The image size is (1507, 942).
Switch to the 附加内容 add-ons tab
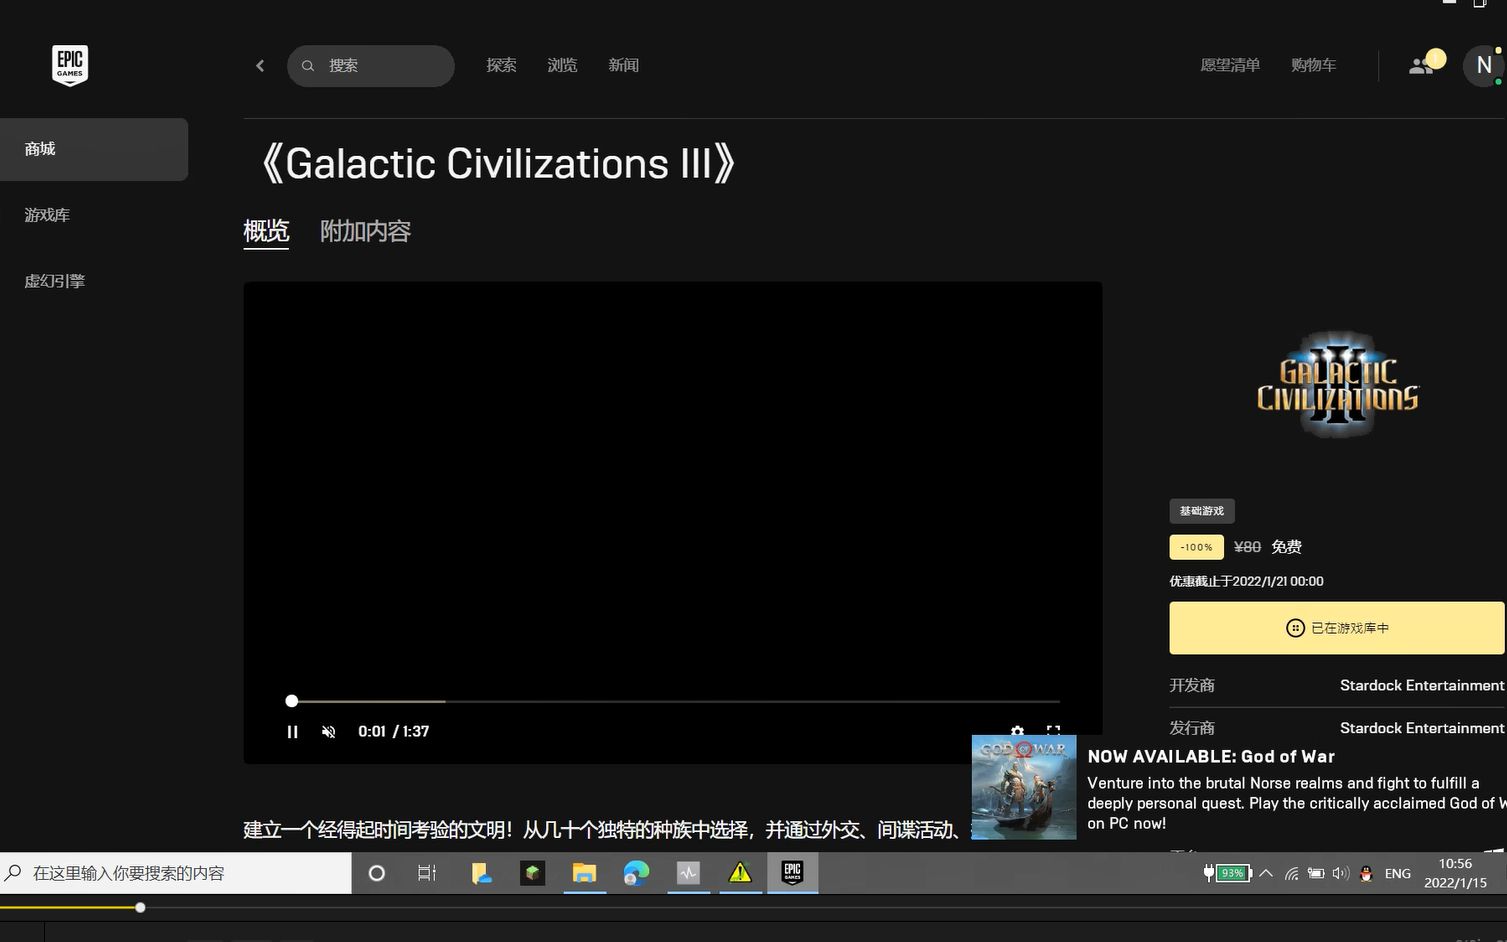[365, 231]
